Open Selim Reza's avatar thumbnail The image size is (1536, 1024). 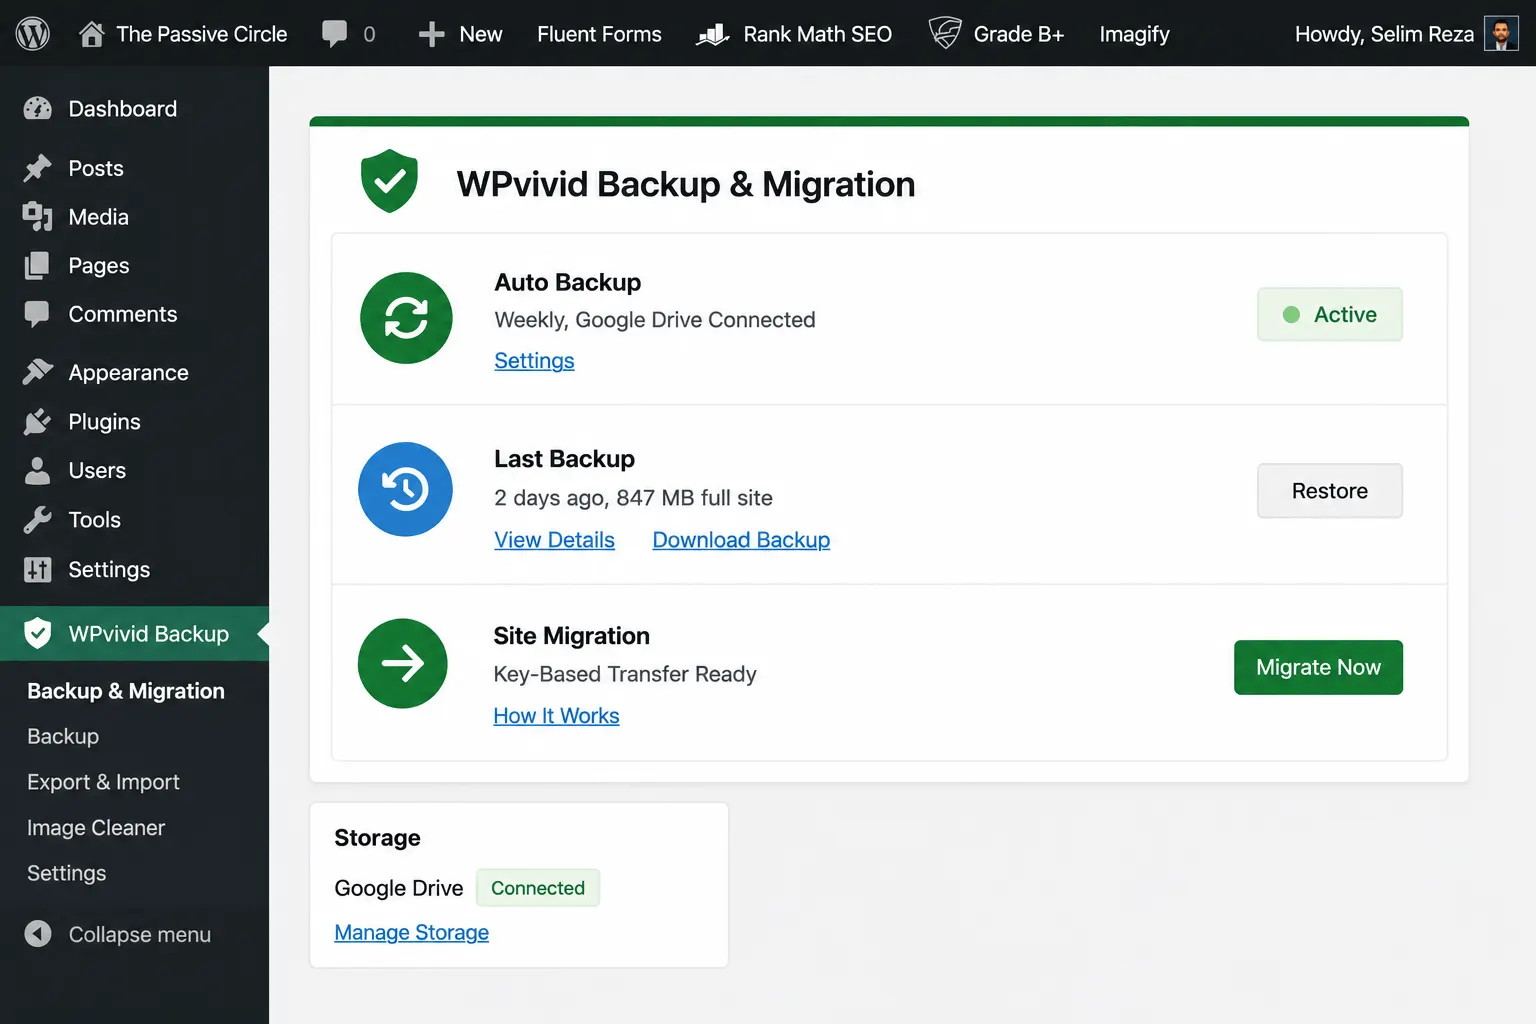click(x=1501, y=34)
